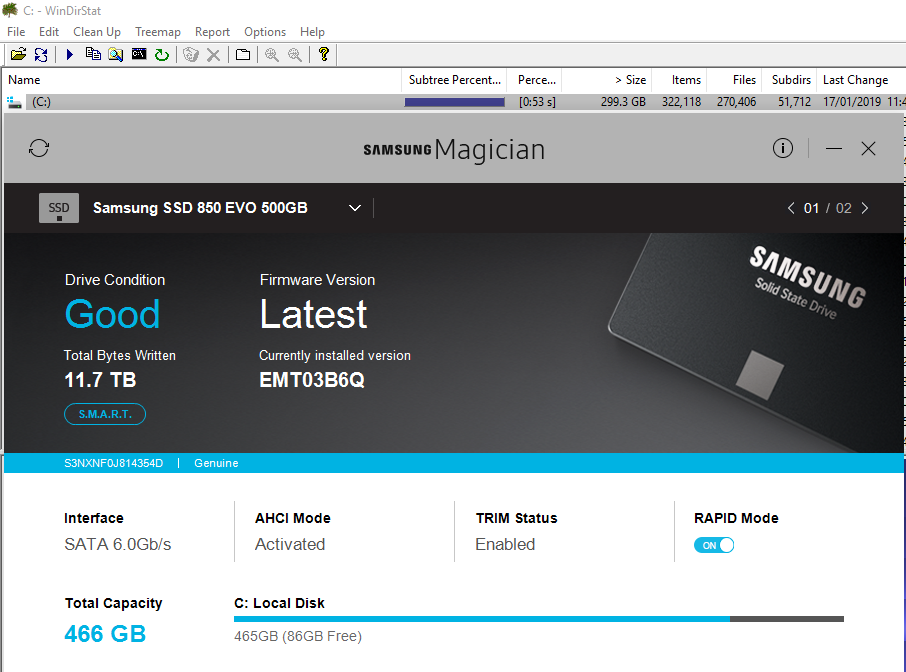Close the Samsung Magician window
Image resolution: width=906 pixels, height=672 pixels.
(868, 148)
